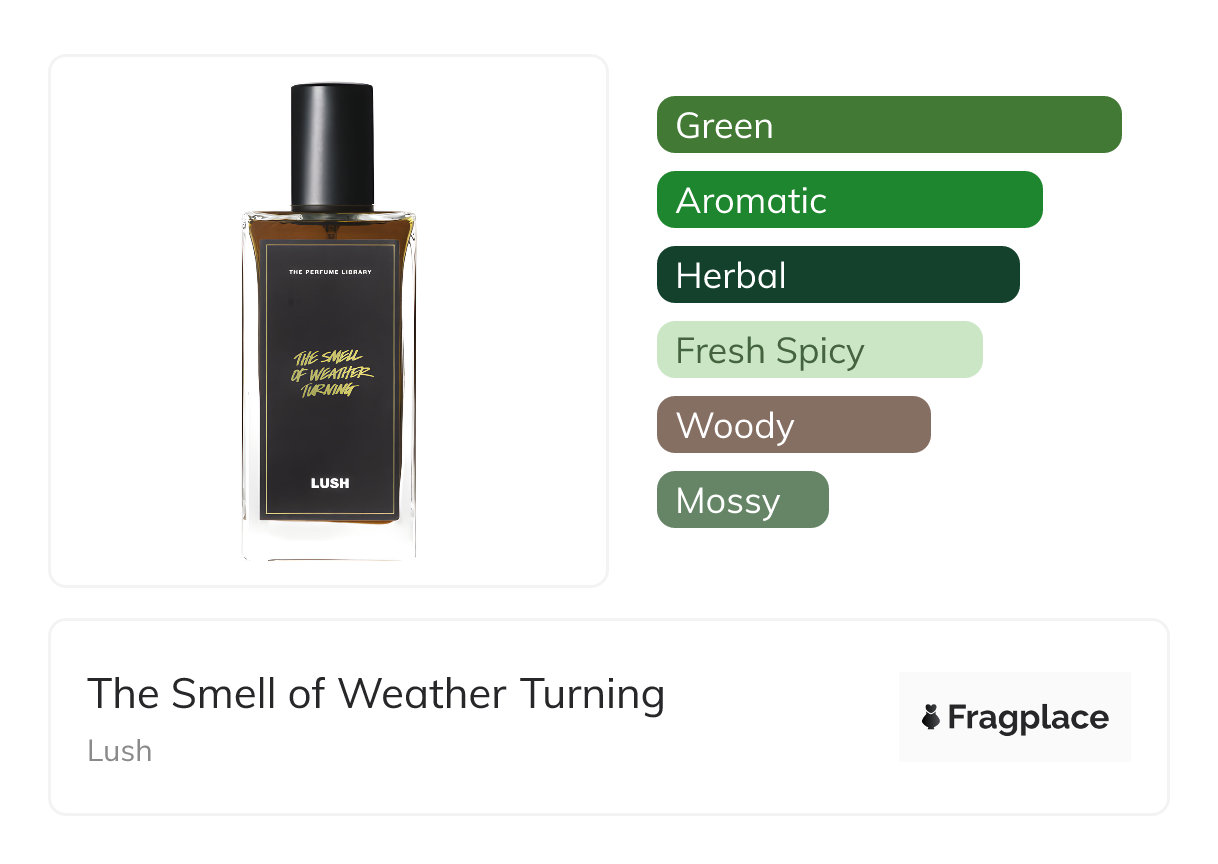Open the perfume bottle image

(x=329, y=322)
